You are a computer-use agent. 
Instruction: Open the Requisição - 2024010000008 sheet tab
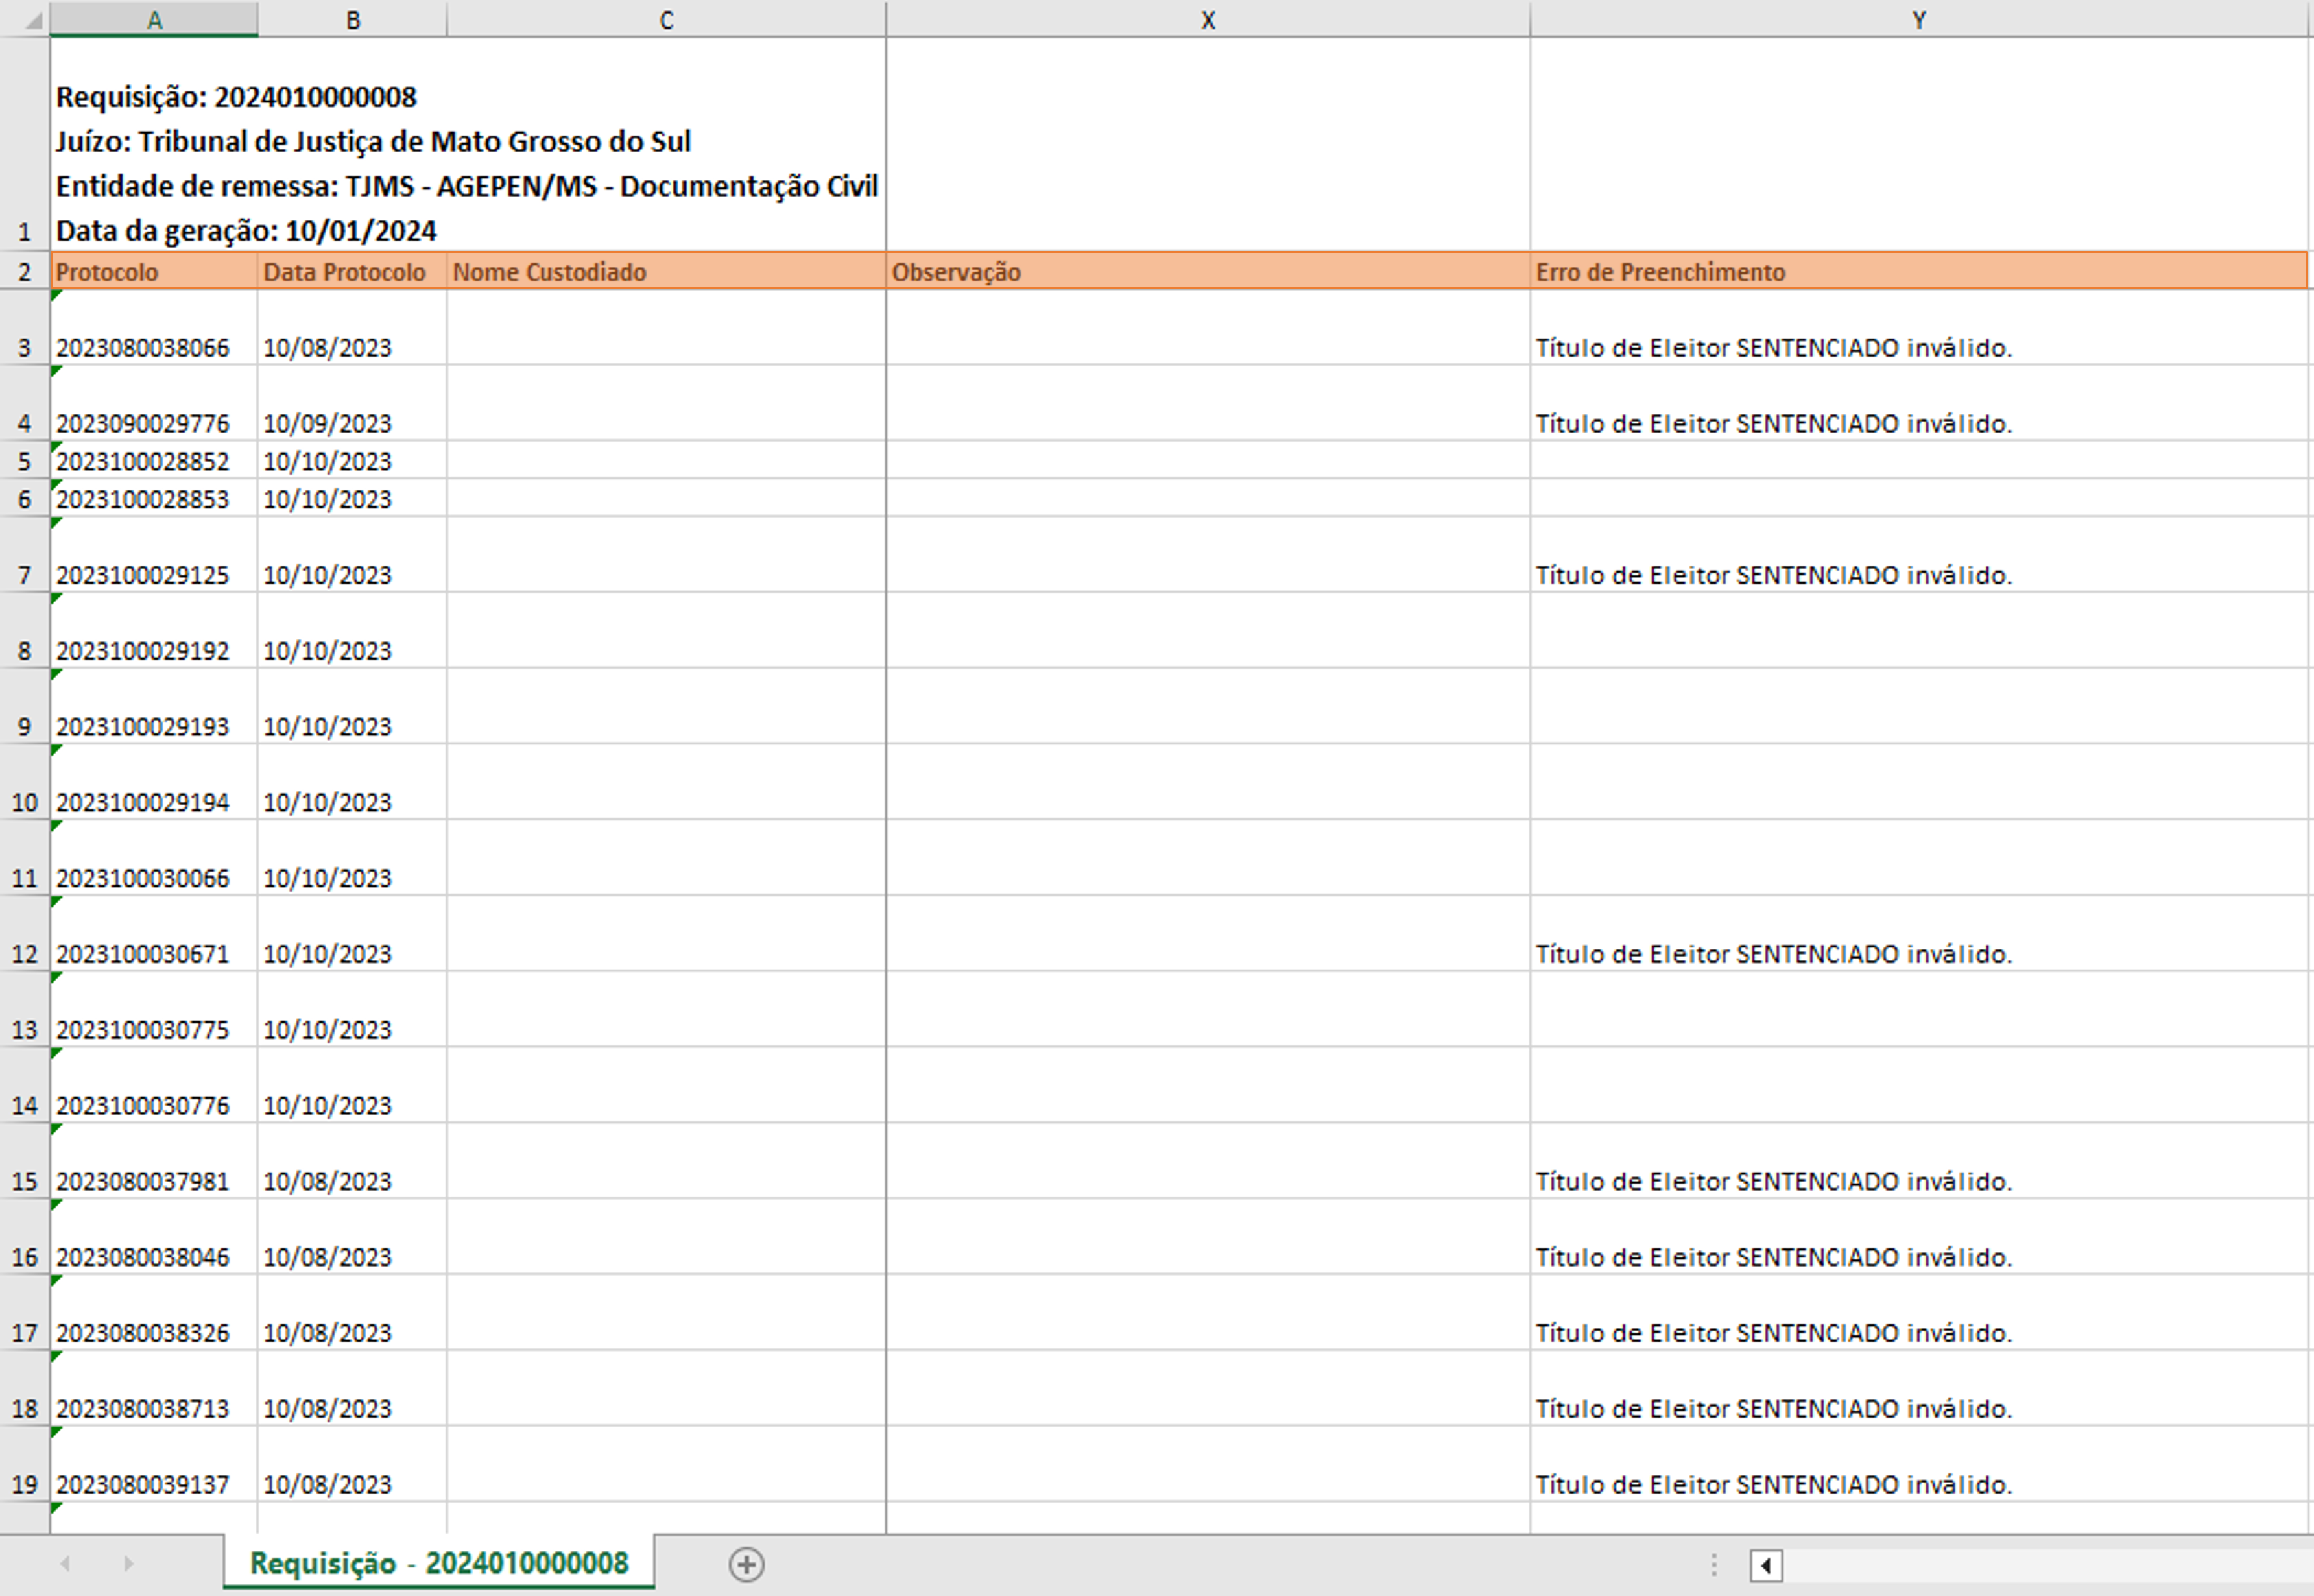pyautogui.click(x=439, y=1563)
